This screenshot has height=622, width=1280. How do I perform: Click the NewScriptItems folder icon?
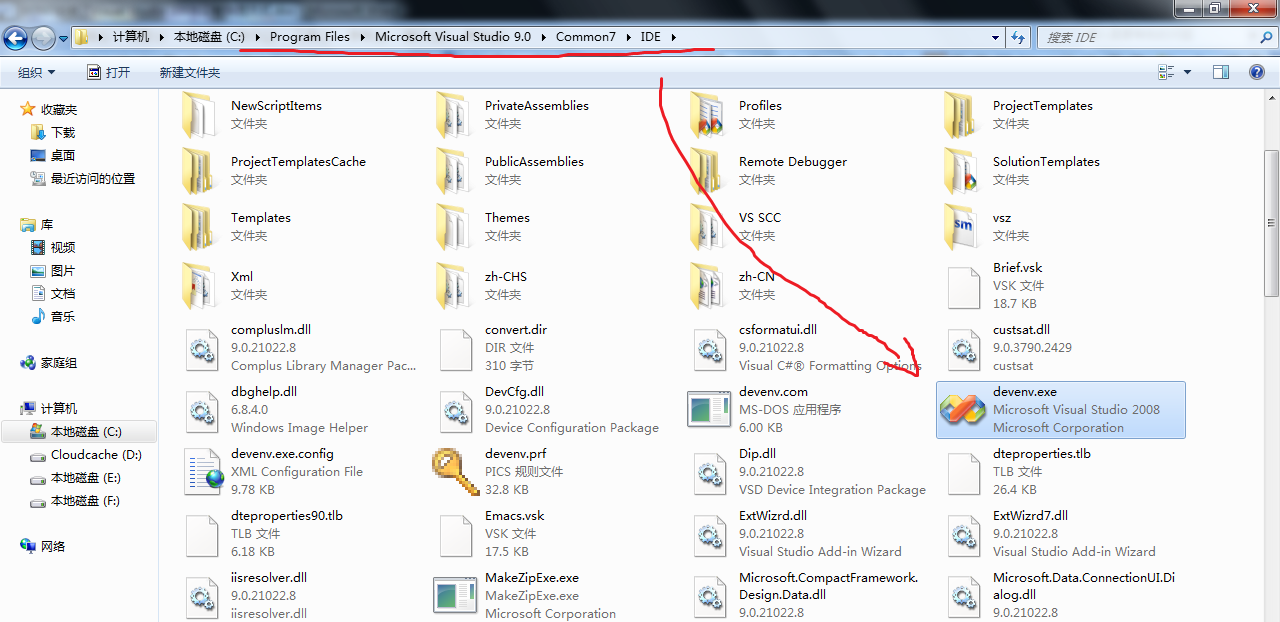pyautogui.click(x=201, y=114)
